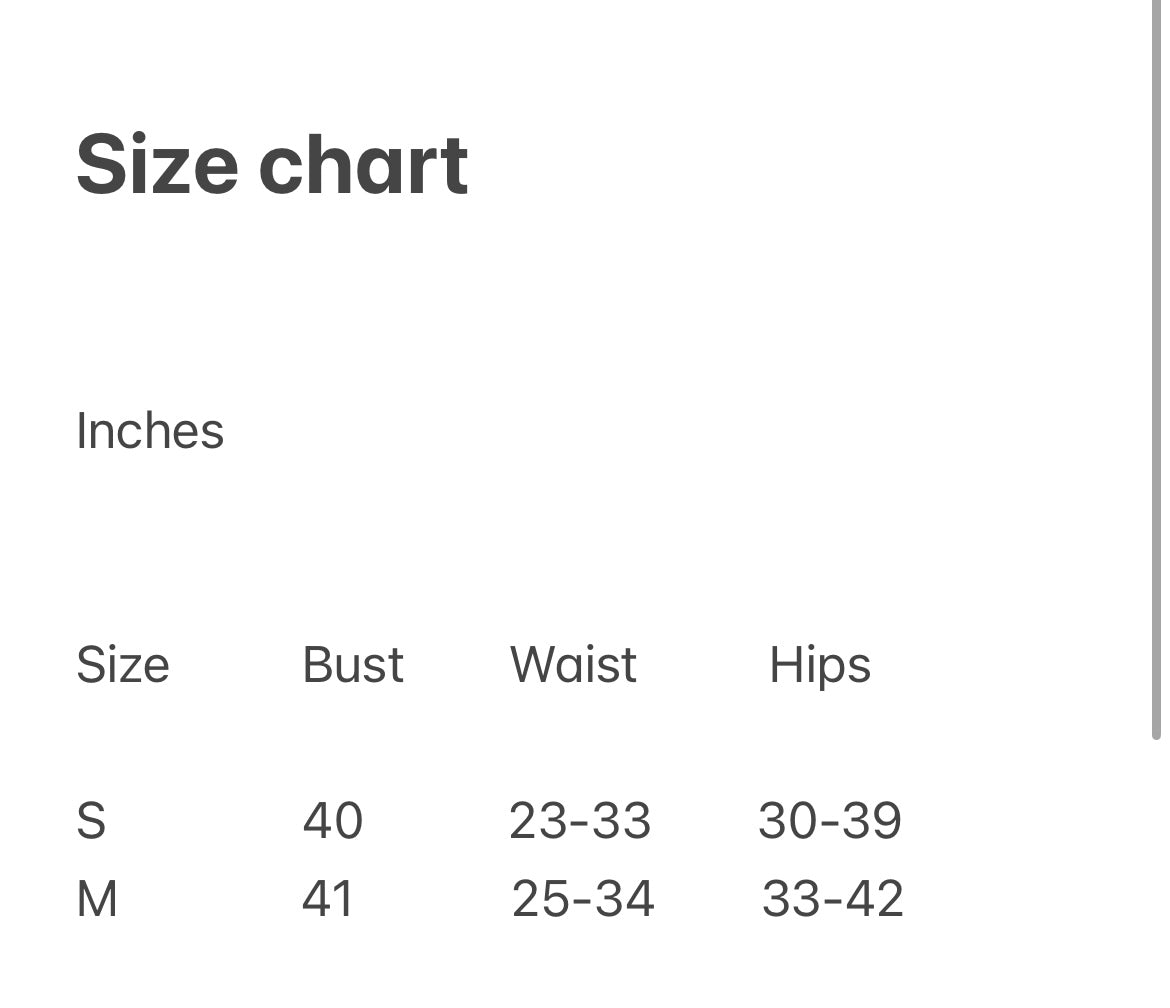Screen dimensions: 1170x1008
Task: Click the Hips column header
Action: tap(820, 666)
